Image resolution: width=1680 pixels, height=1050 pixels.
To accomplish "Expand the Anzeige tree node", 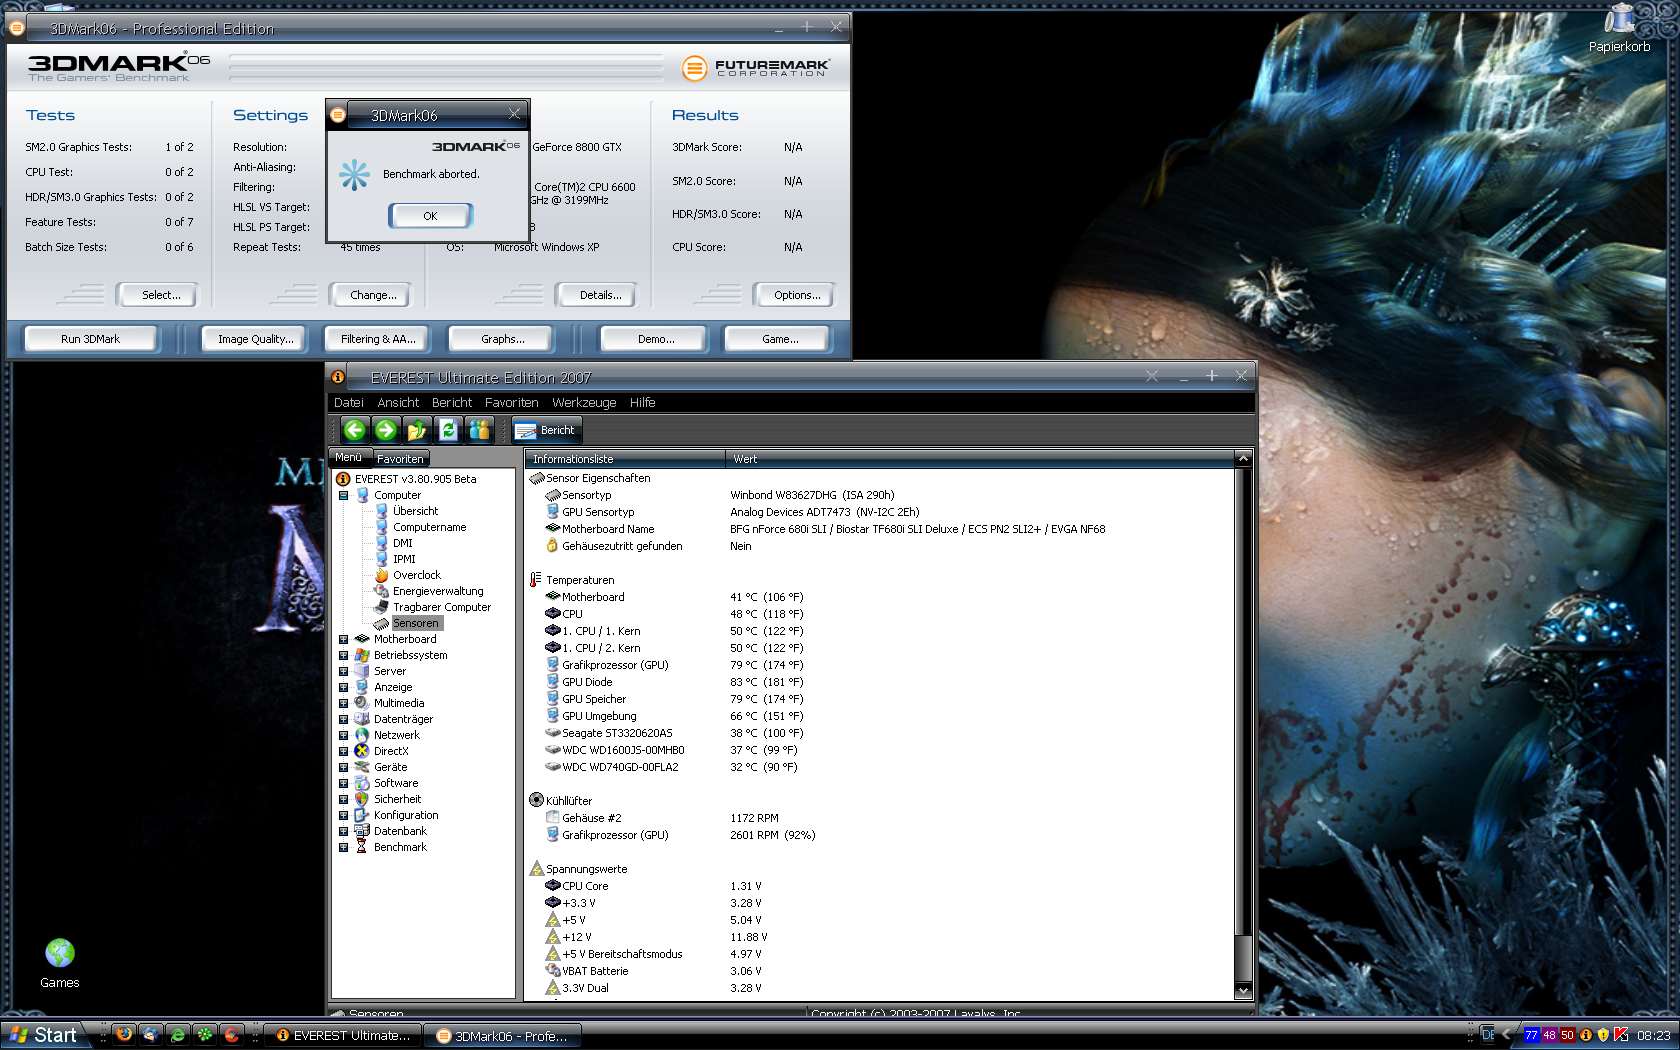I will point(343,687).
